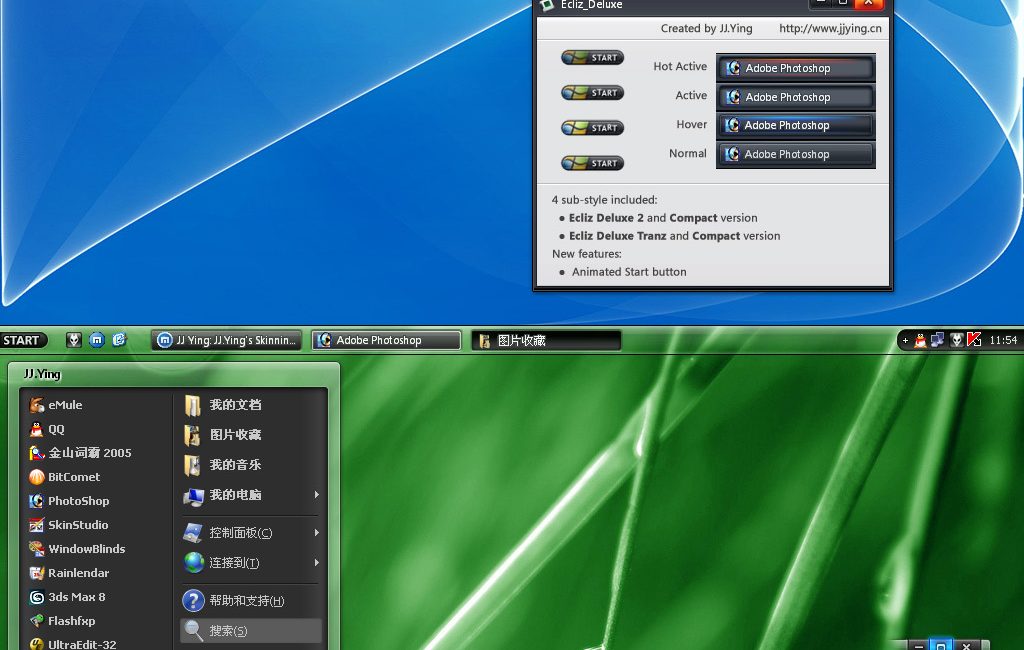The width and height of the screenshot is (1024, 650).
Task: Select 连接到(T) menu entry
Action: (251, 562)
